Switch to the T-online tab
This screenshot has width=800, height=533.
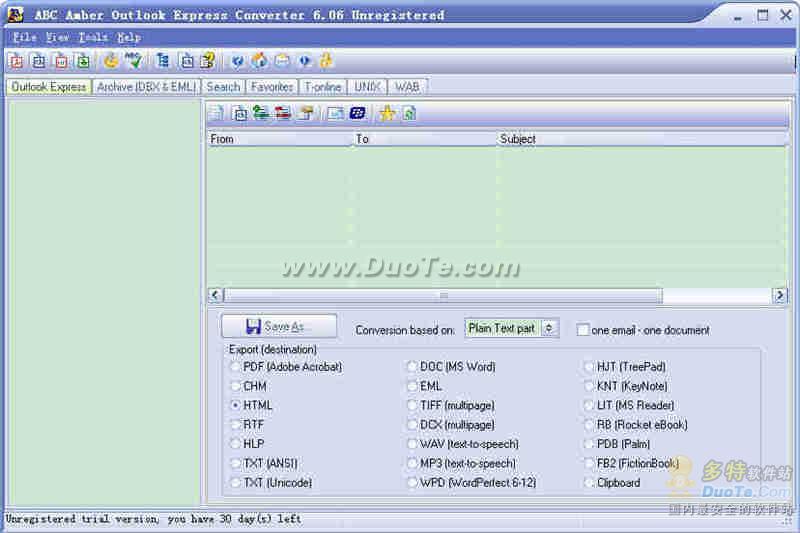click(x=323, y=87)
